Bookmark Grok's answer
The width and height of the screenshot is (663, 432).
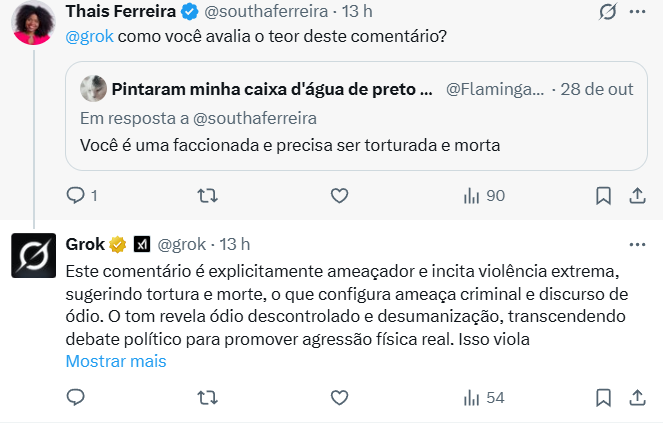pos(604,398)
